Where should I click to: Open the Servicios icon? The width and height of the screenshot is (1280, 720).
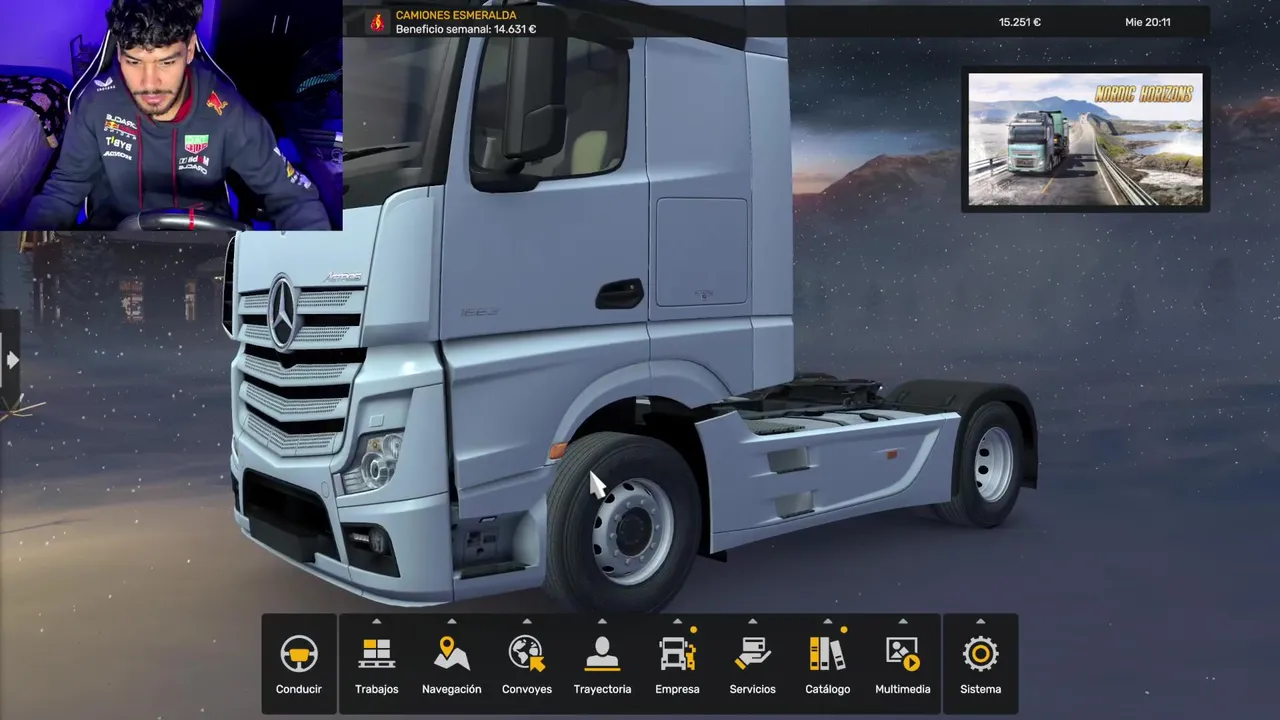tap(753, 654)
